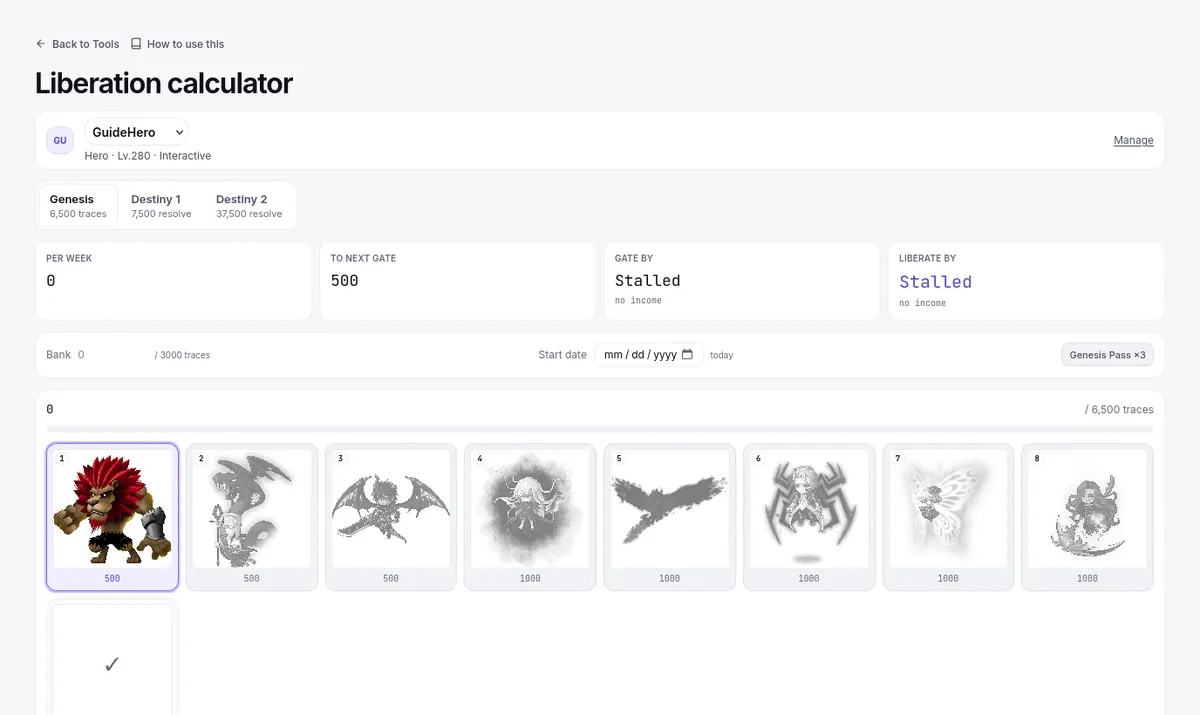This screenshot has height=715, width=1200.
Task: Open the calendar picker icon in Start date
Action: coord(687,355)
